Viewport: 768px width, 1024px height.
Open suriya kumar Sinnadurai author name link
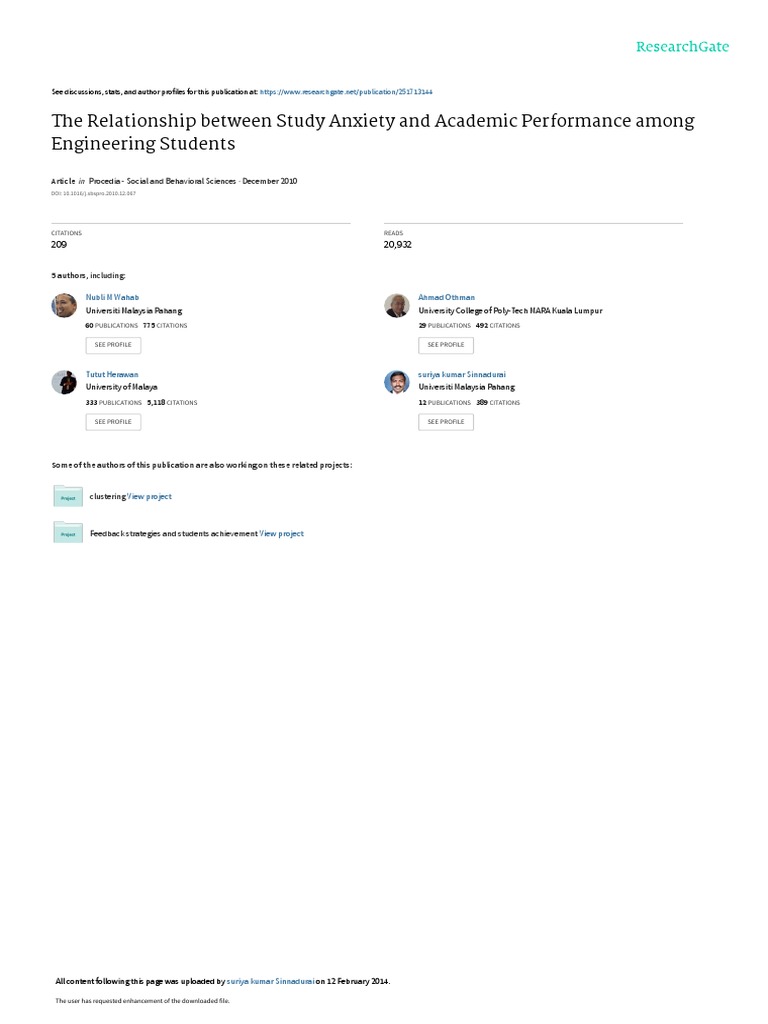[462, 374]
